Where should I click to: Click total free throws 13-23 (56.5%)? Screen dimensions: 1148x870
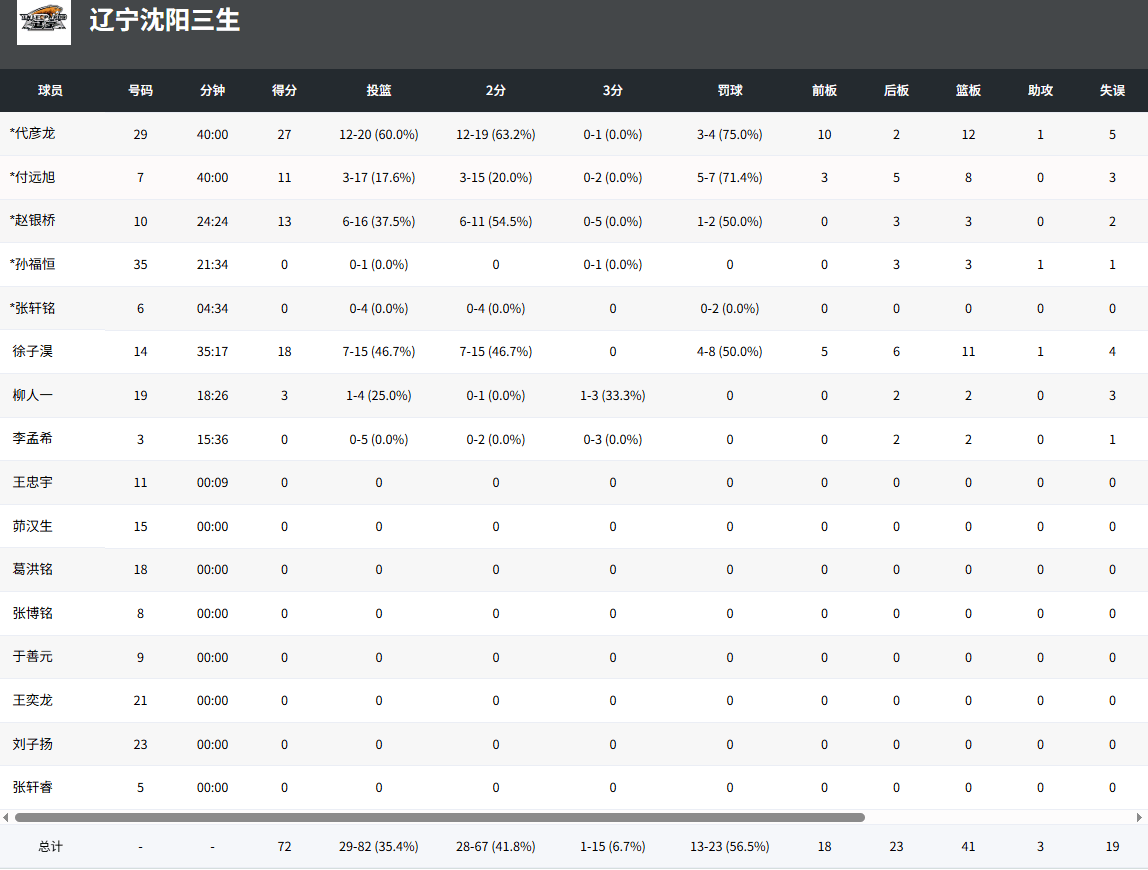pos(730,847)
